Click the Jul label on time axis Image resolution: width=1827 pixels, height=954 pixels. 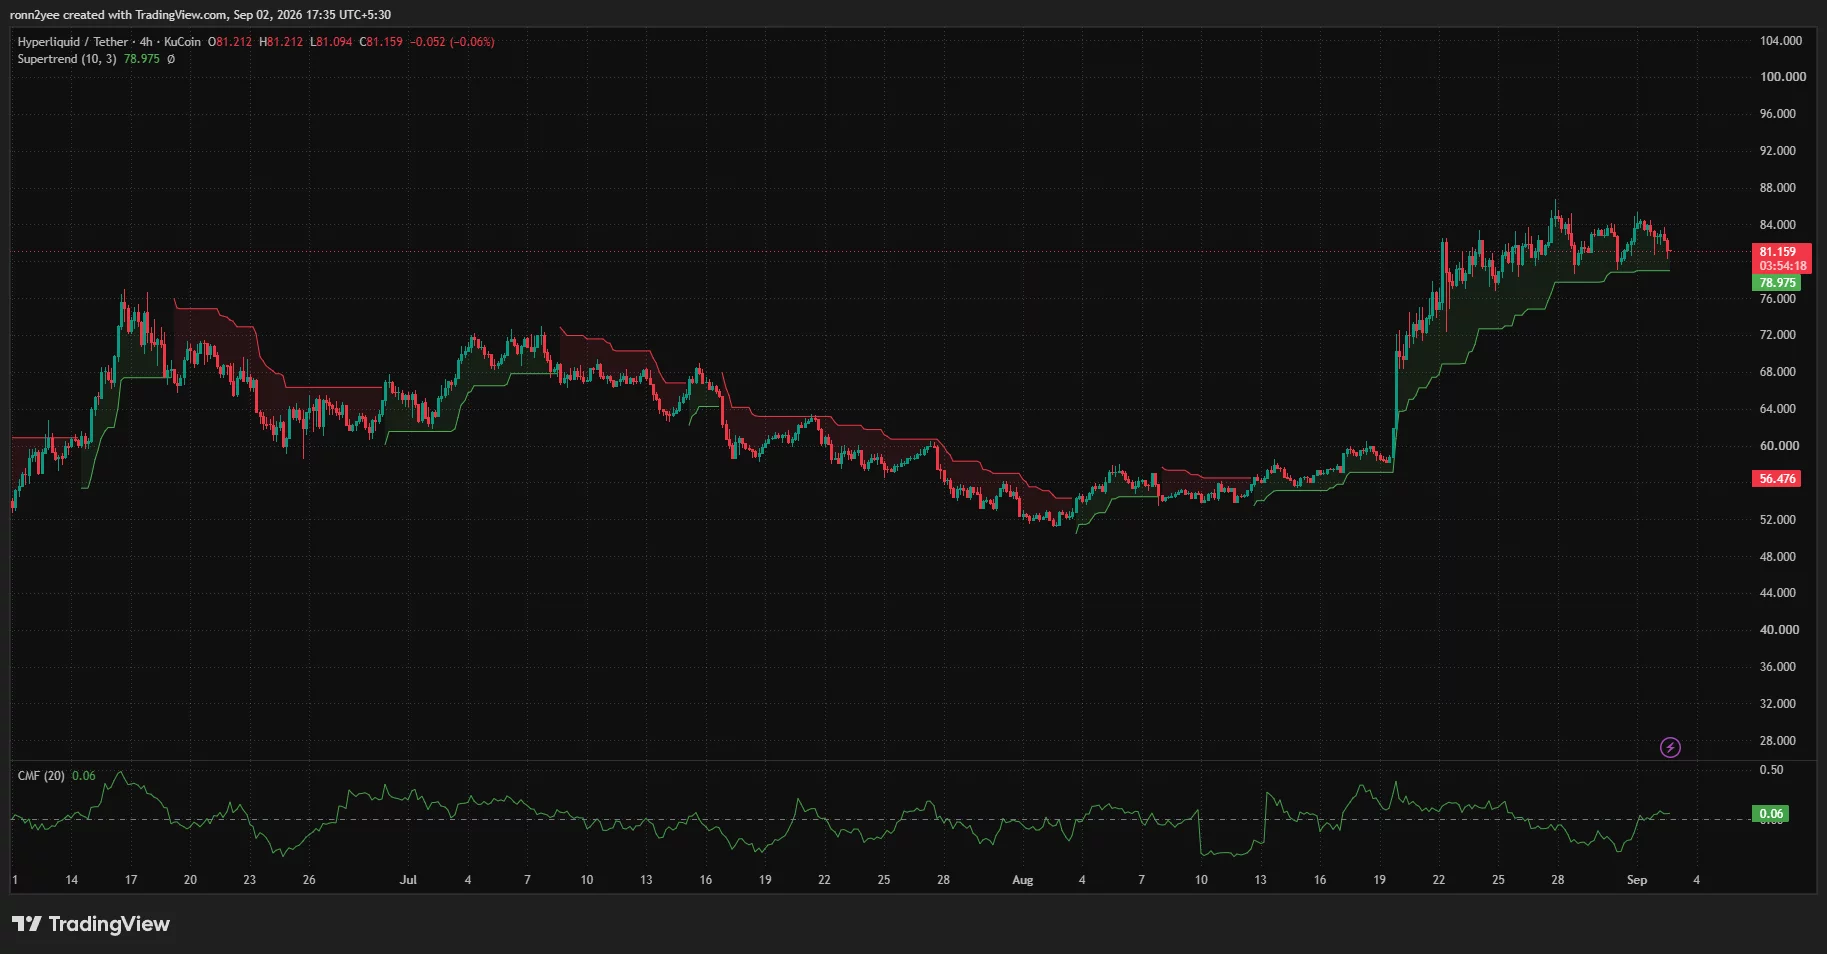408,880
